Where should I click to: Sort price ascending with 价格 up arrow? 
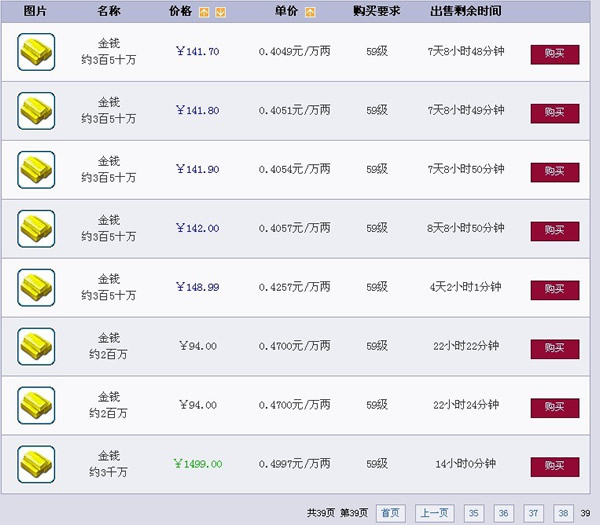205,12
